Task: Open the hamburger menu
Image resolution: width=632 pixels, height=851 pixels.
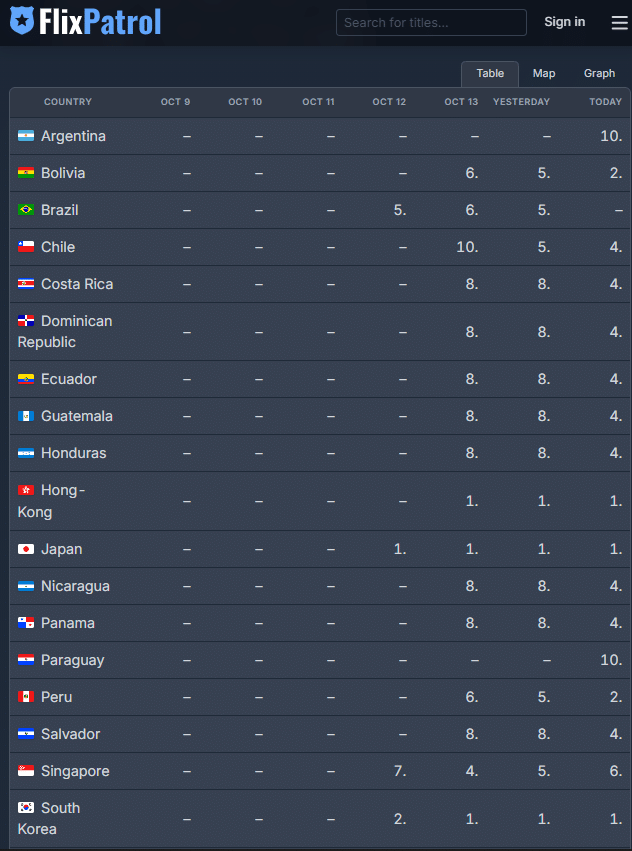Action: pyautogui.click(x=620, y=23)
